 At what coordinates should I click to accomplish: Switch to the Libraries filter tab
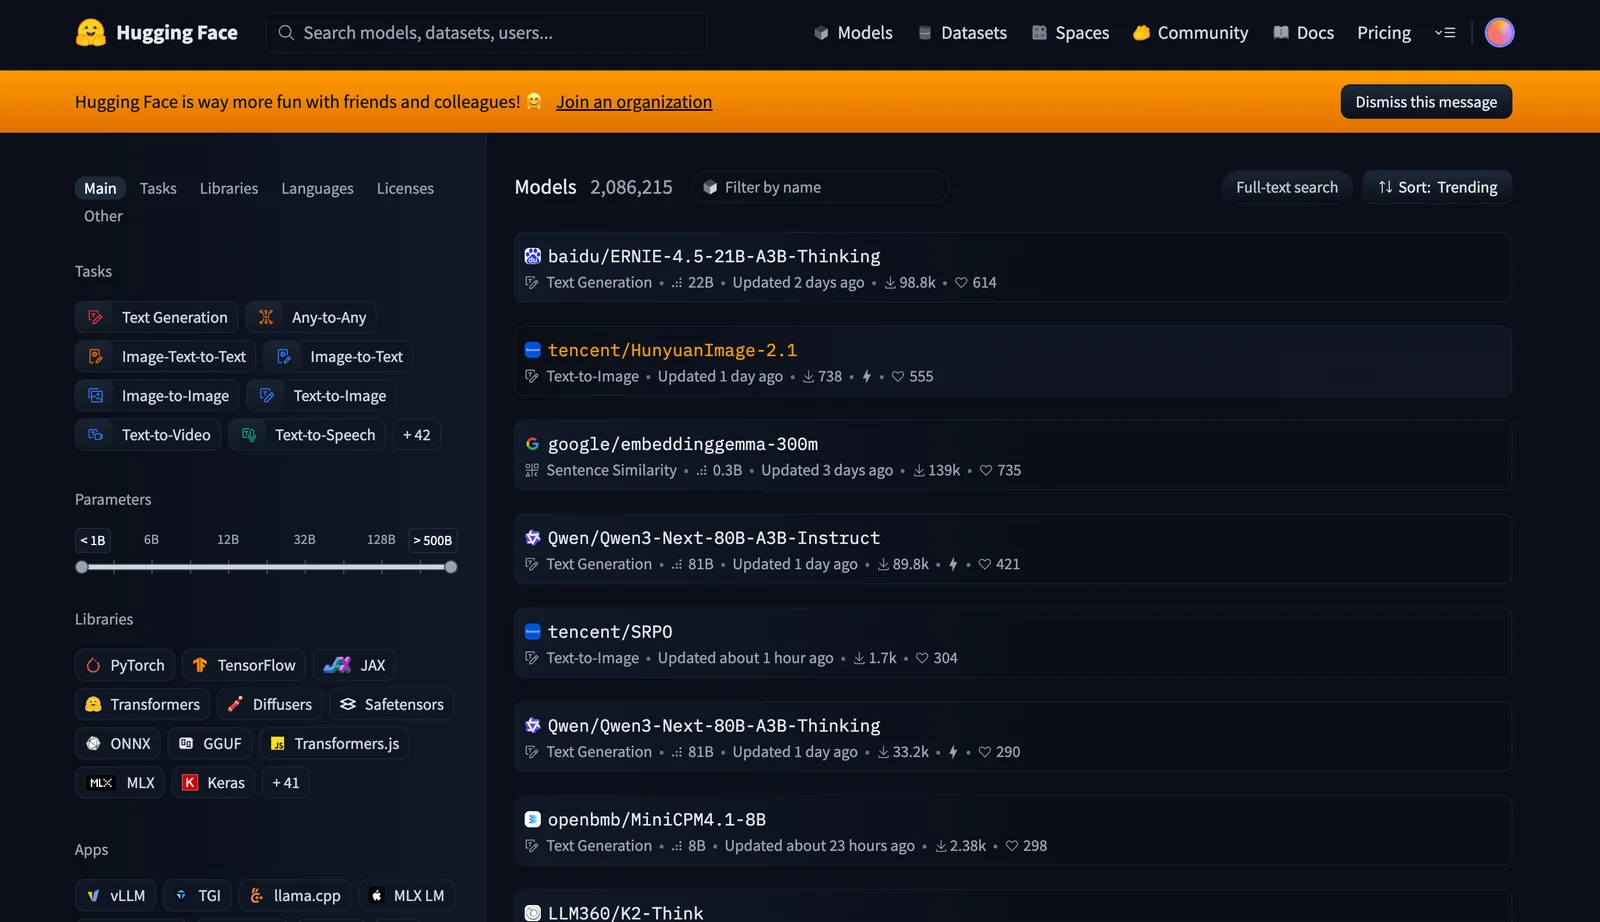pos(229,188)
